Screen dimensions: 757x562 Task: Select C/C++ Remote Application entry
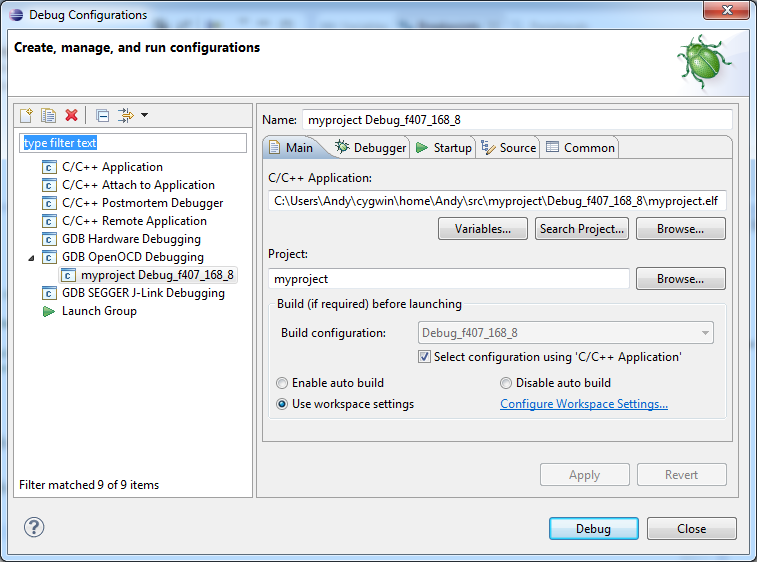tap(134, 221)
